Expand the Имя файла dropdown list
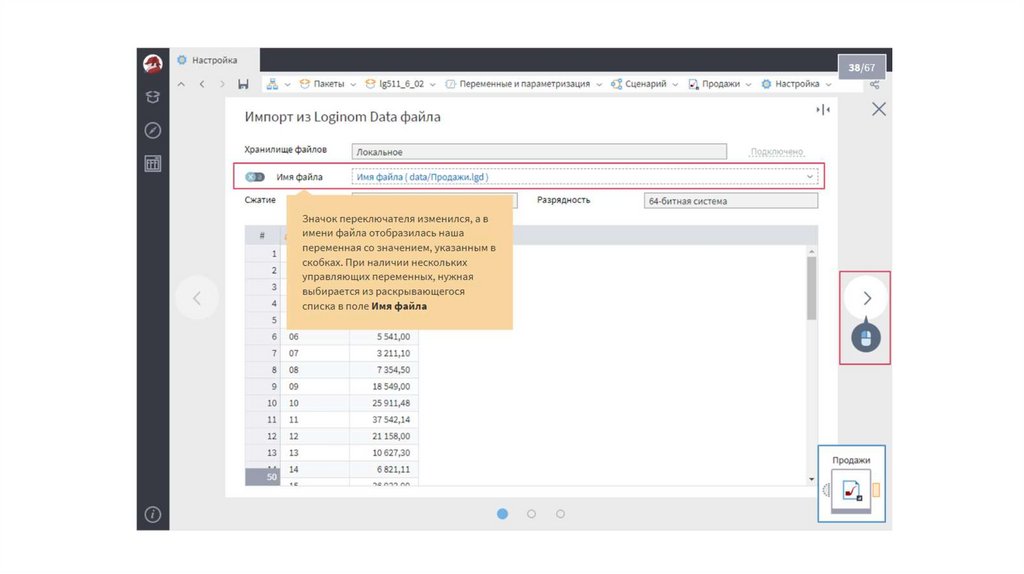 pos(809,177)
